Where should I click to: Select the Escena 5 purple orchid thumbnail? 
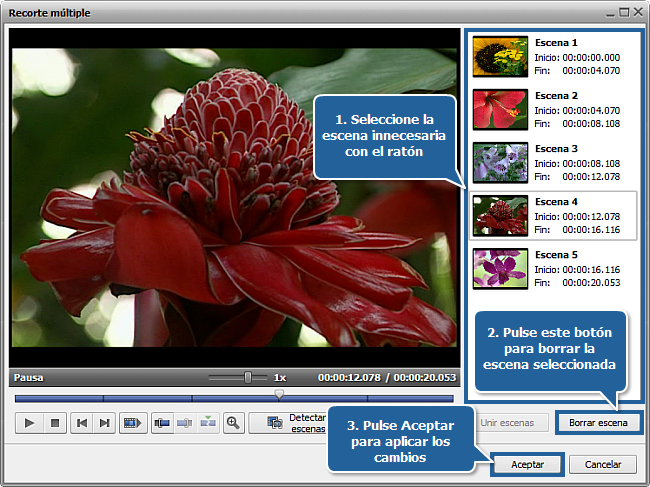499,268
